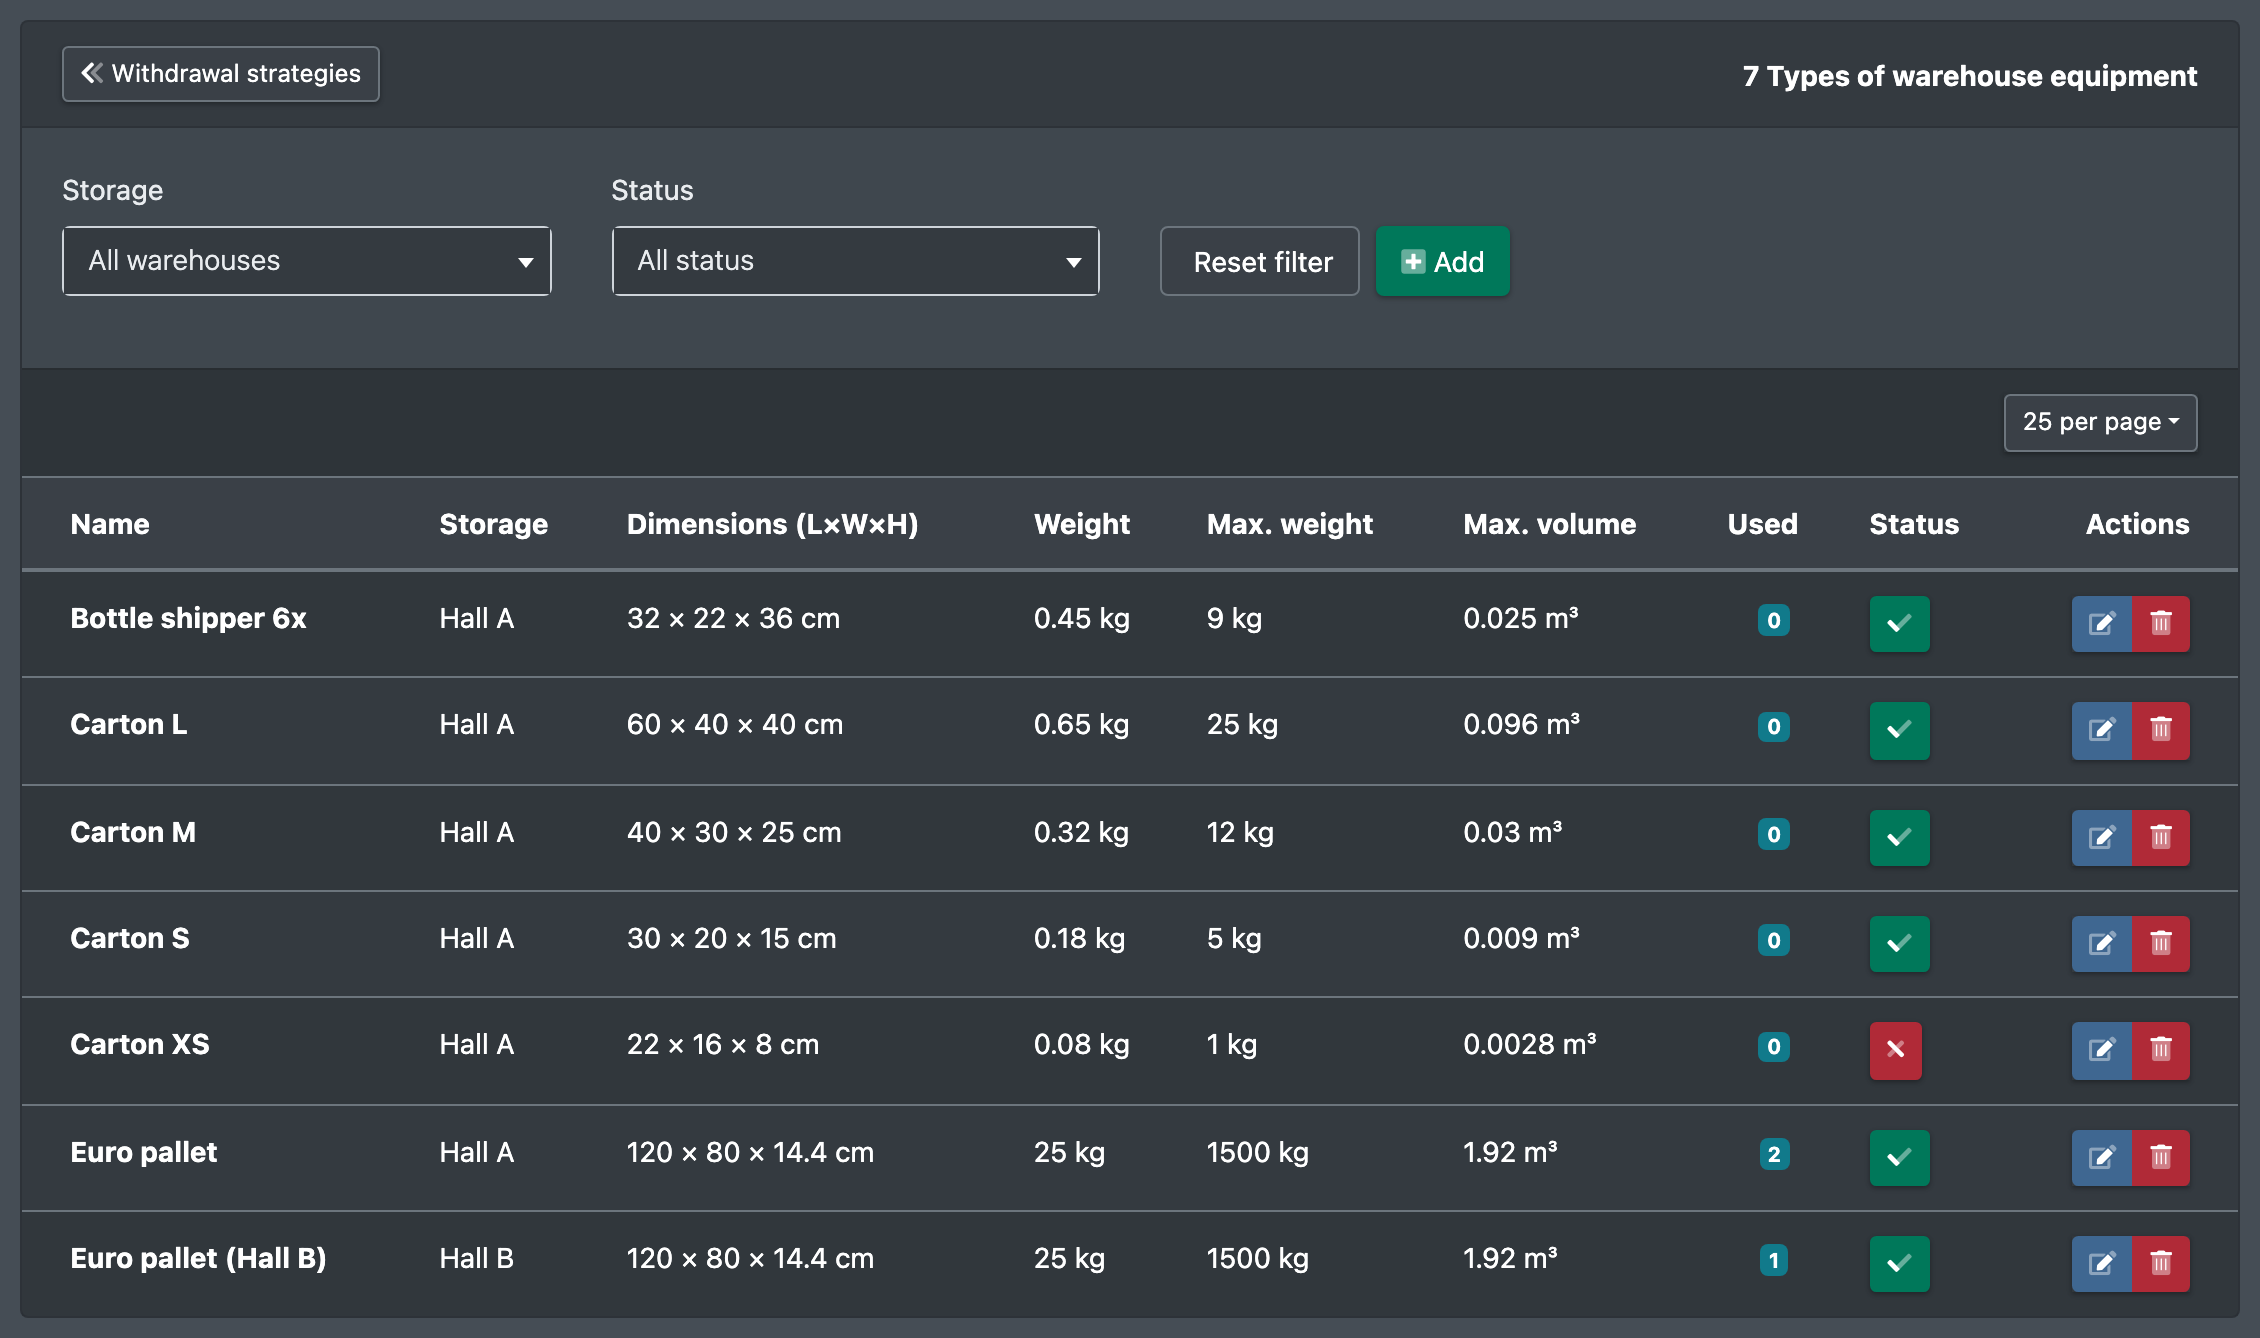Click the Dimensions (L×W×H) column header

click(772, 524)
